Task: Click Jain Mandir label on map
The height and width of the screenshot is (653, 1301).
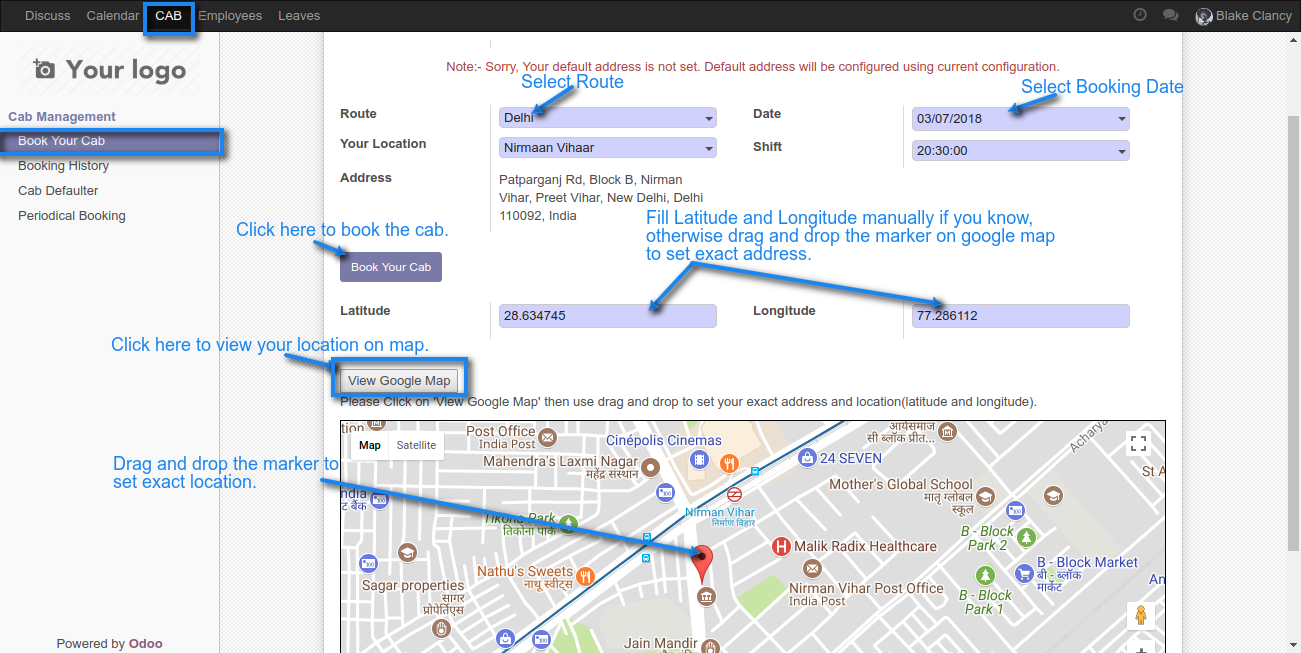Action: coord(659,644)
